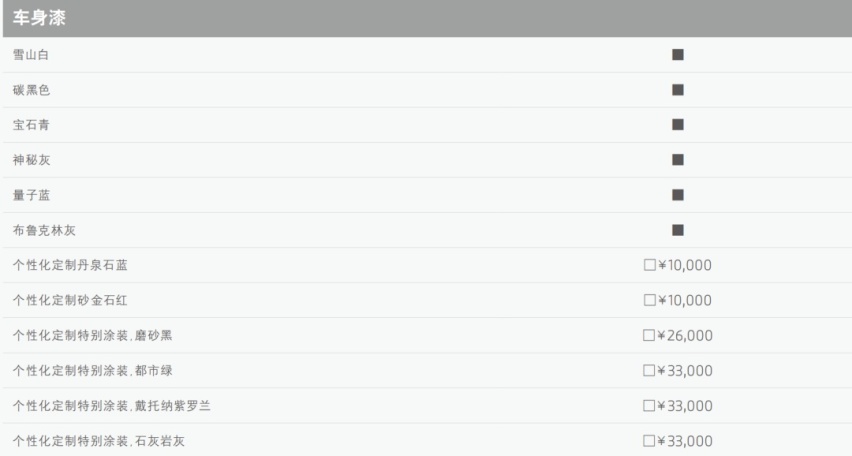The width and height of the screenshot is (852, 456).
Task: Click the 个性化定制特别涂装,都市绿 label
Action: coord(92,371)
